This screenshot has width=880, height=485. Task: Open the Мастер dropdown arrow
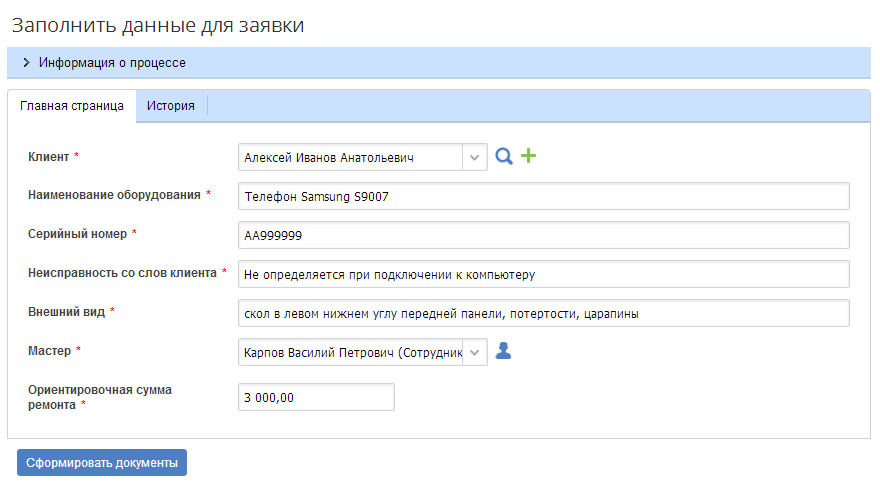(475, 353)
